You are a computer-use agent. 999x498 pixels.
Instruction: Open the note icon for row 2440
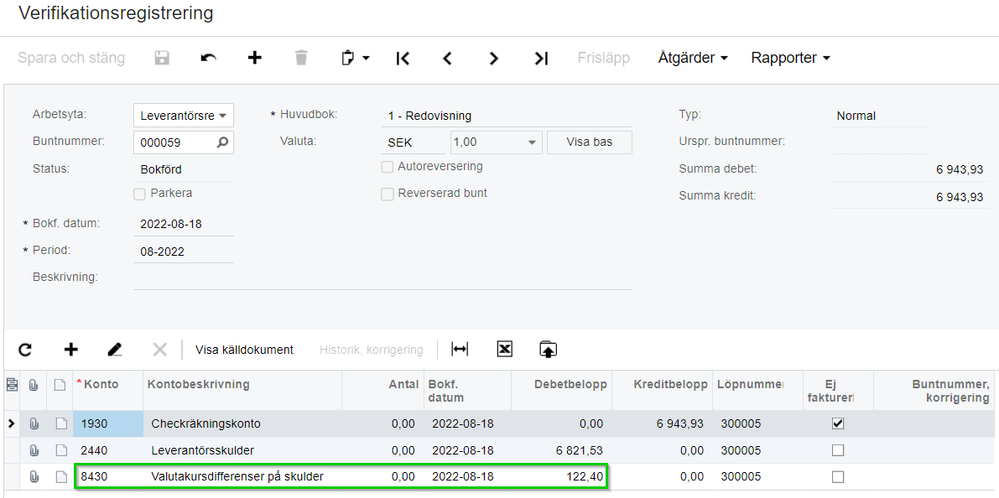60,450
